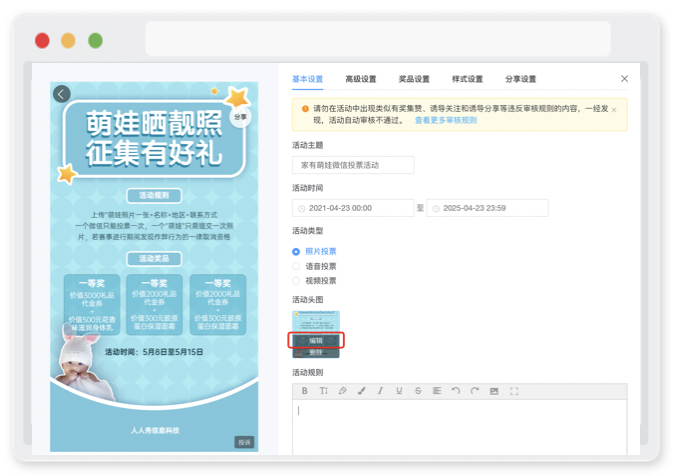Open the font size tool

point(323,391)
